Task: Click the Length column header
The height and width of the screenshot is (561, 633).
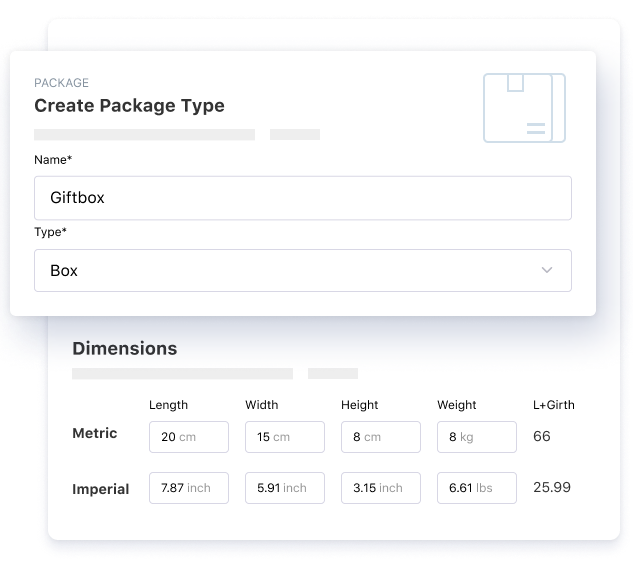Action: [x=168, y=405]
